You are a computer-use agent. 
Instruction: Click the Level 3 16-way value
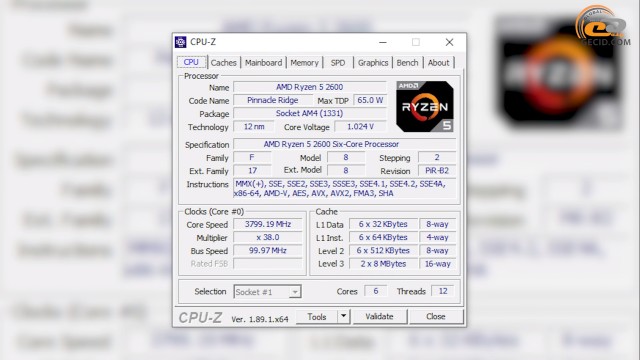click(438, 264)
